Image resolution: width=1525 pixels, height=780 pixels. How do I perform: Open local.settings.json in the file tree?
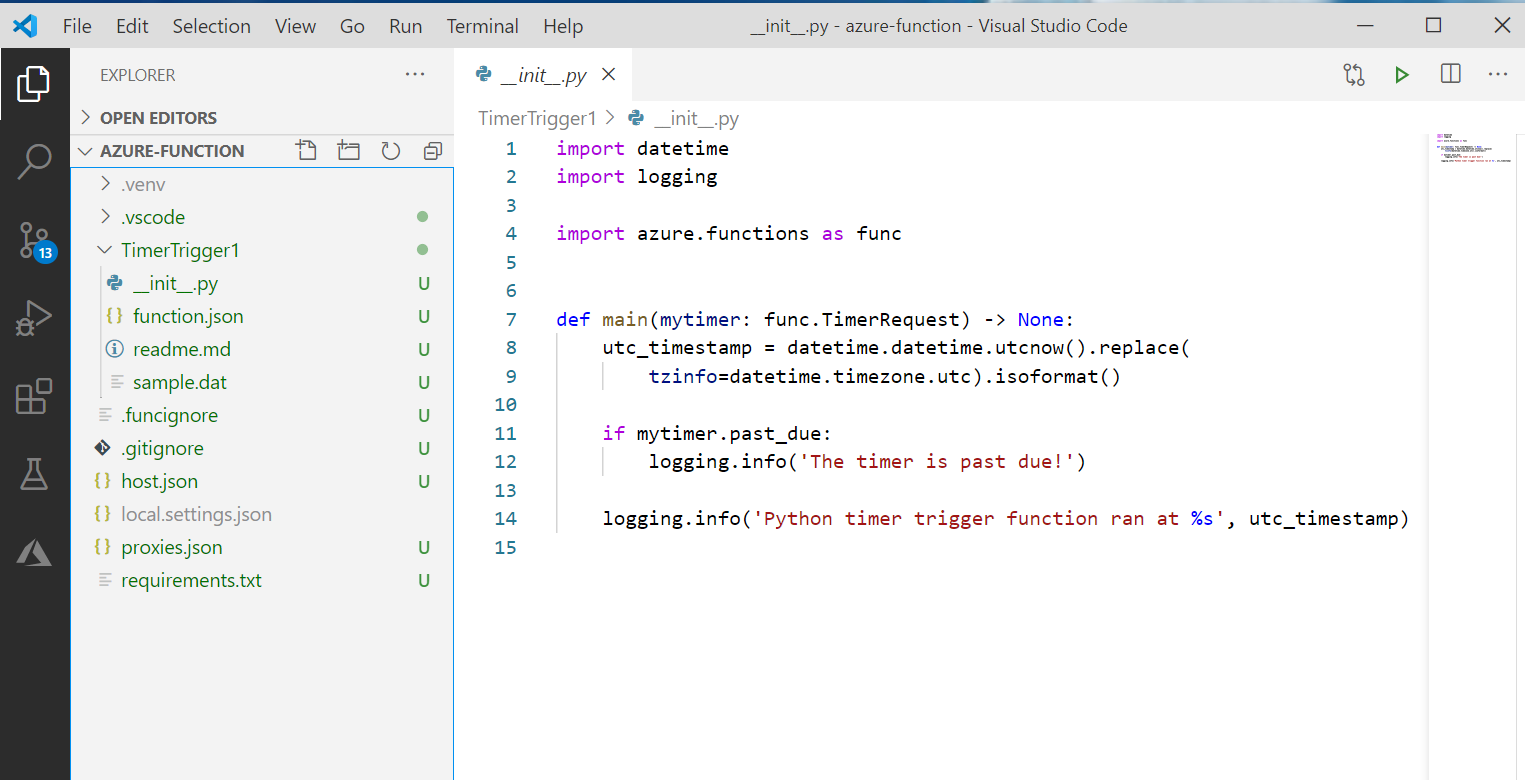pyautogui.click(x=262, y=514)
